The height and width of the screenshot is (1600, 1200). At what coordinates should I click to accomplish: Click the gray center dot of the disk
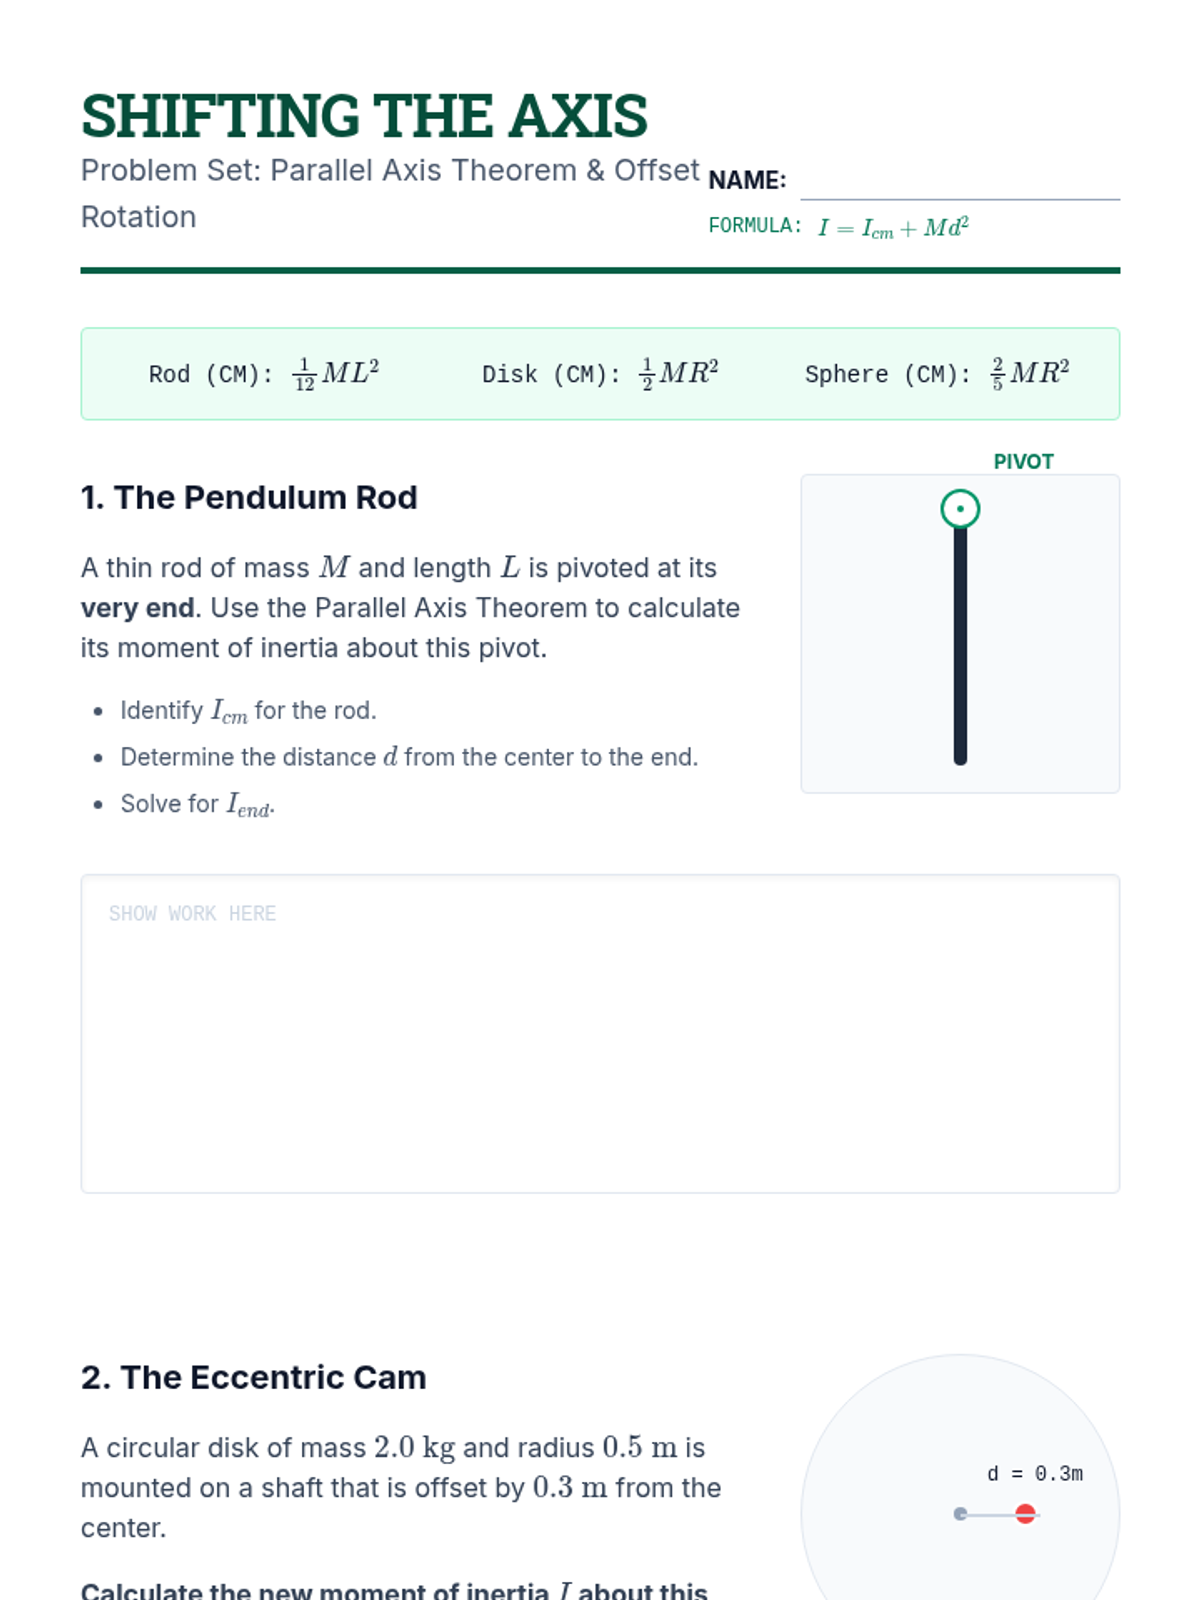coord(960,1514)
